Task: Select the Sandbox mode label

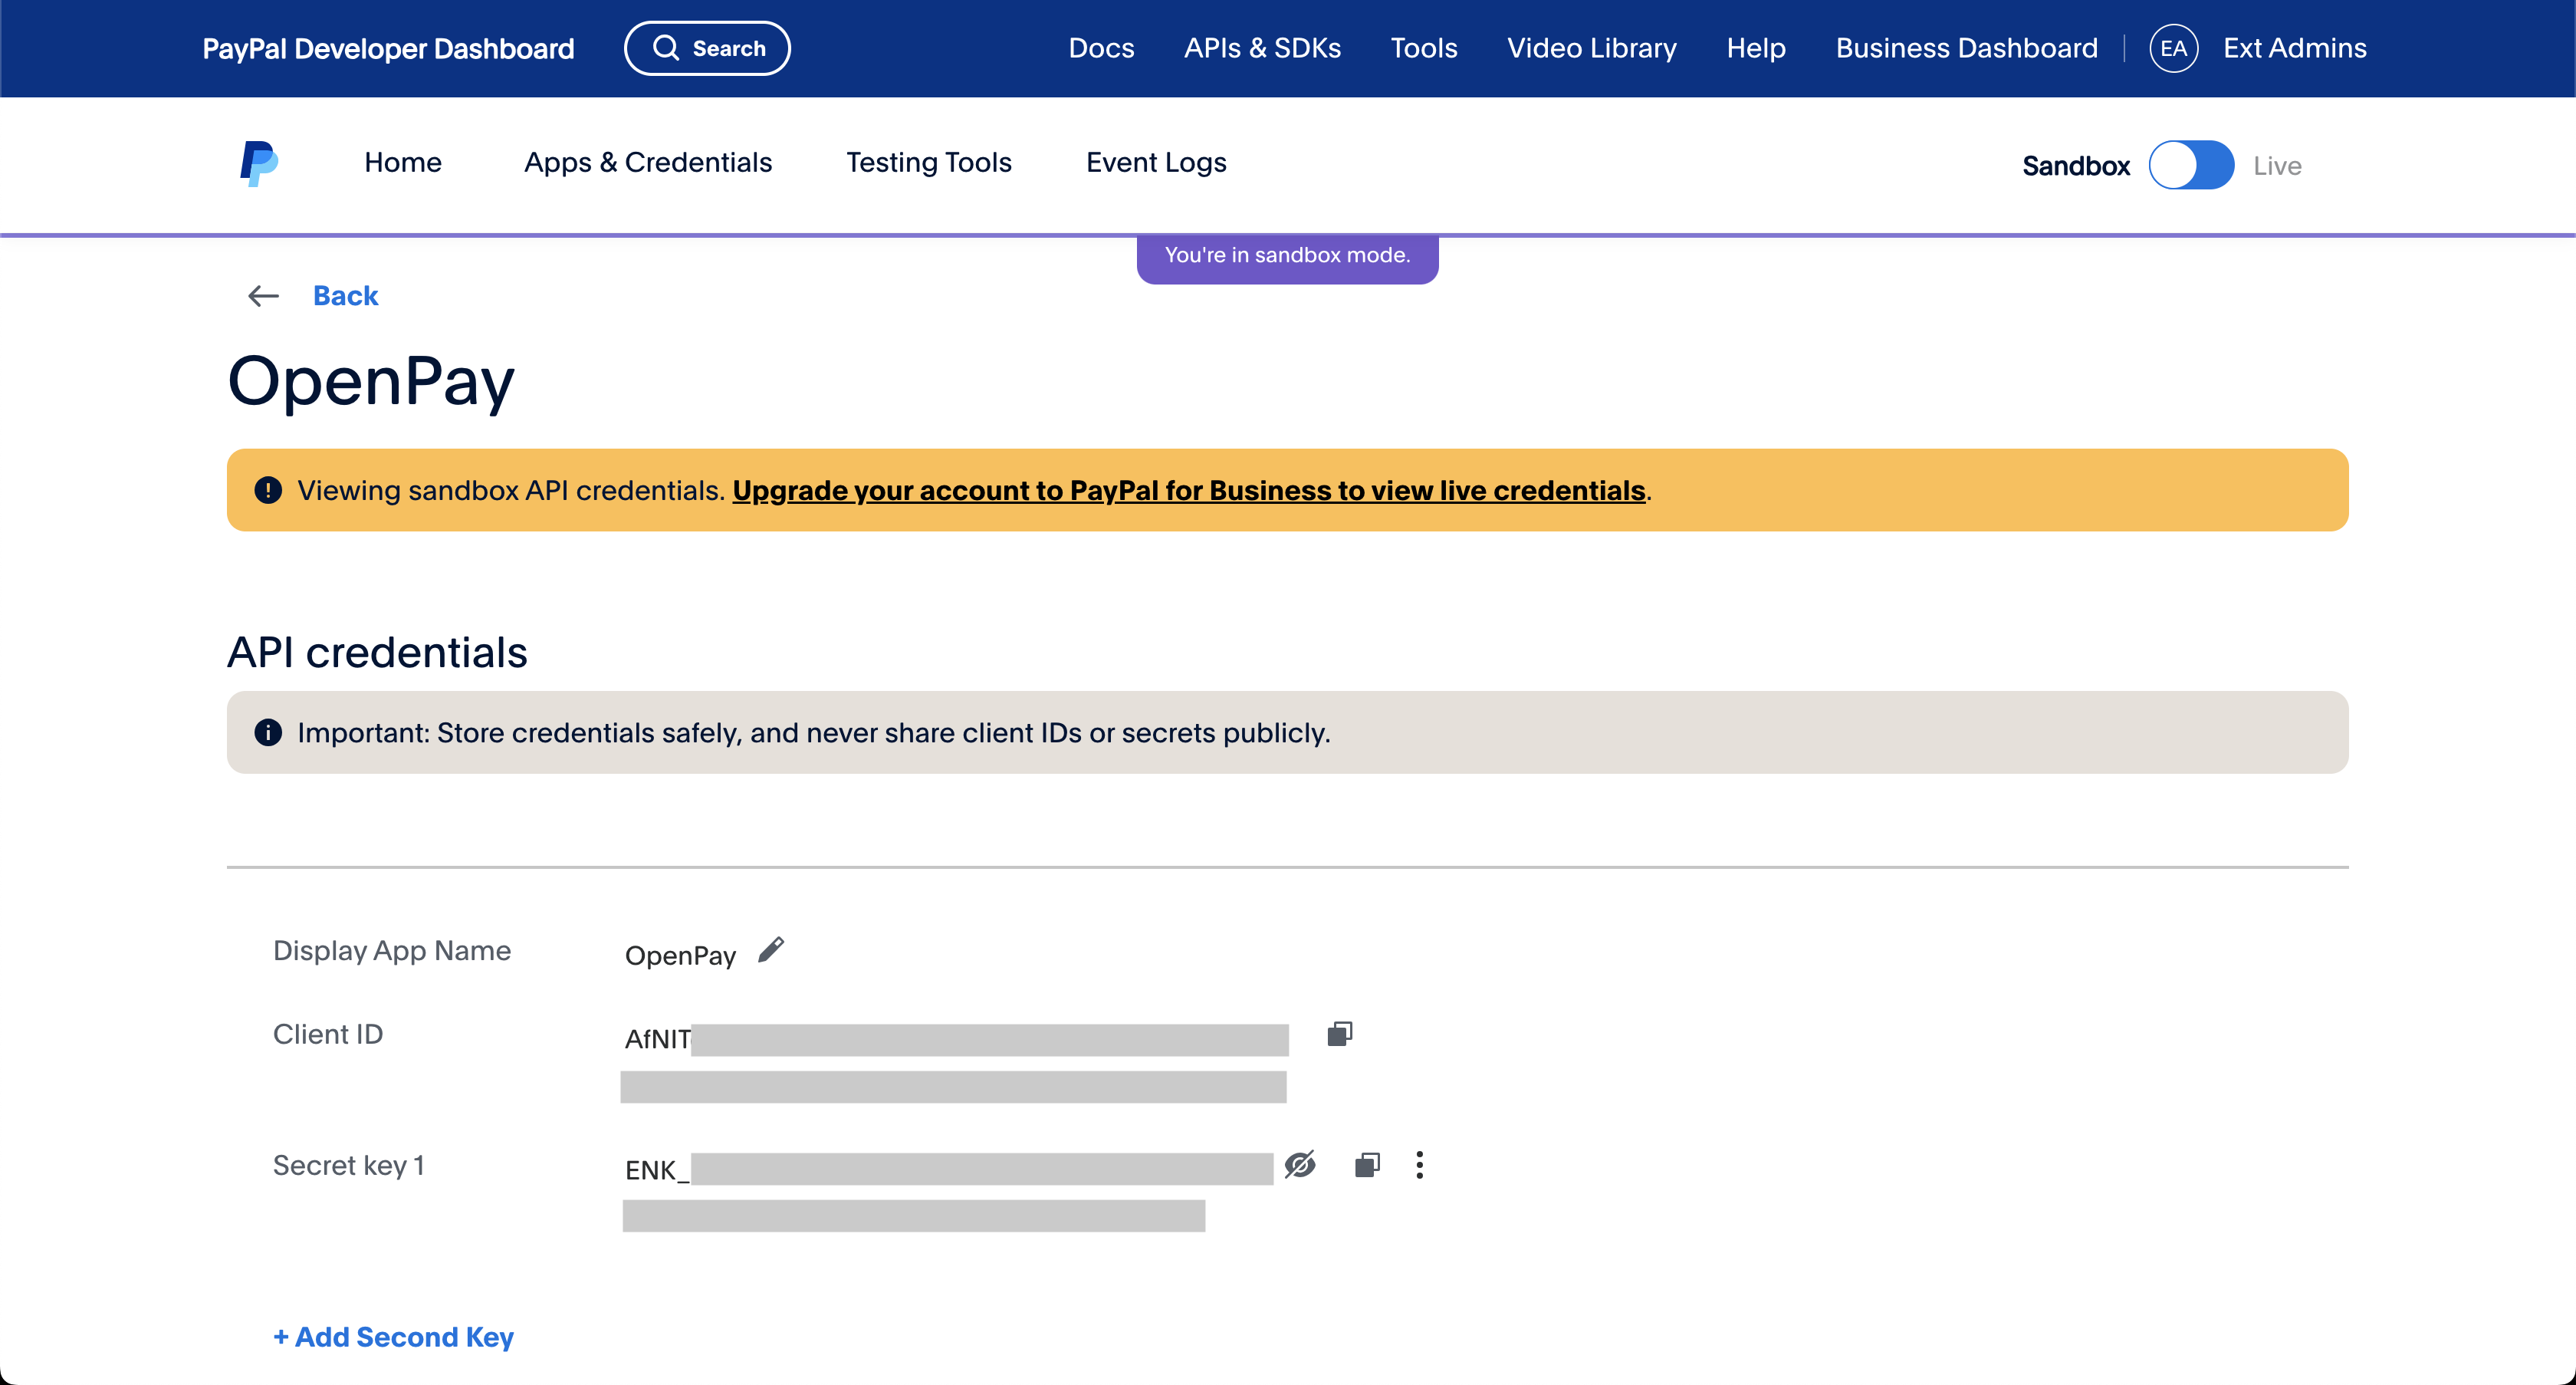Action: pyautogui.click(x=2076, y=166)
